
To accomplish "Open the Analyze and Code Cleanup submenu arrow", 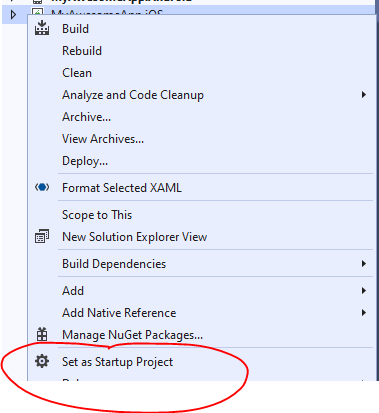I will [x=364, y=95].
